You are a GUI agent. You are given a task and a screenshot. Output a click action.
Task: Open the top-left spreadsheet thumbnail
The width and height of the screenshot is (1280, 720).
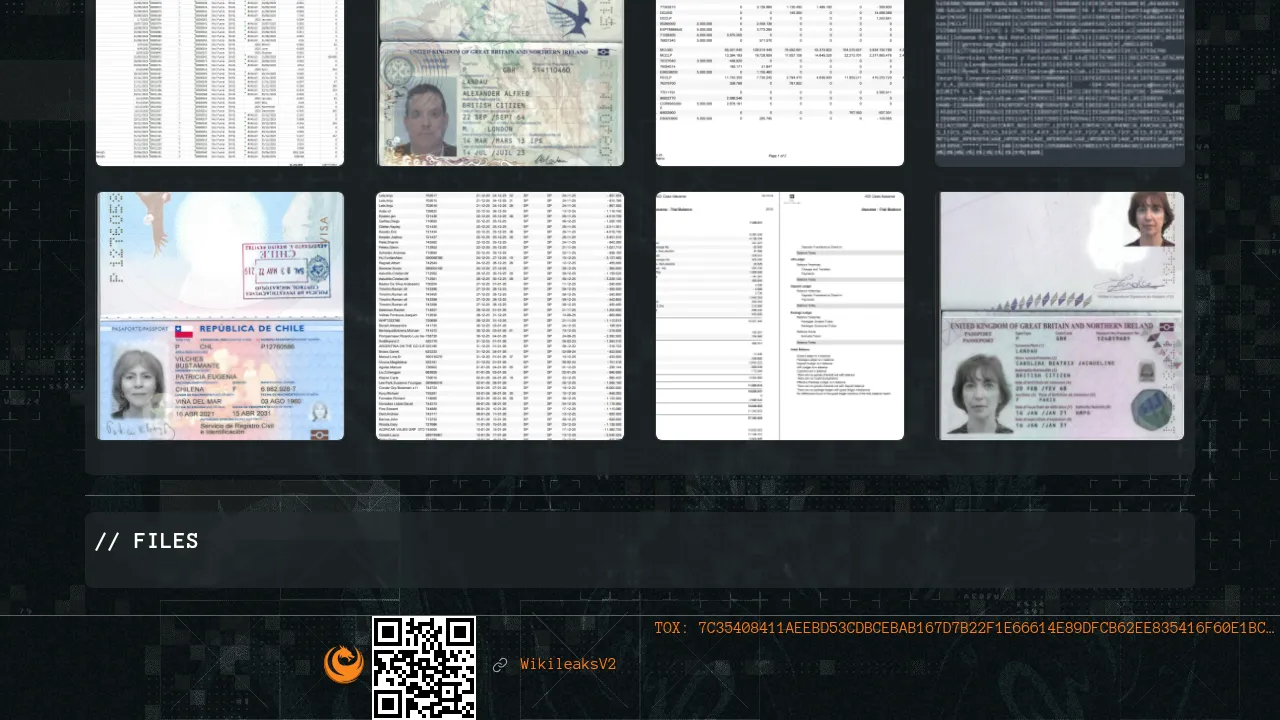[x=220, y=83]
